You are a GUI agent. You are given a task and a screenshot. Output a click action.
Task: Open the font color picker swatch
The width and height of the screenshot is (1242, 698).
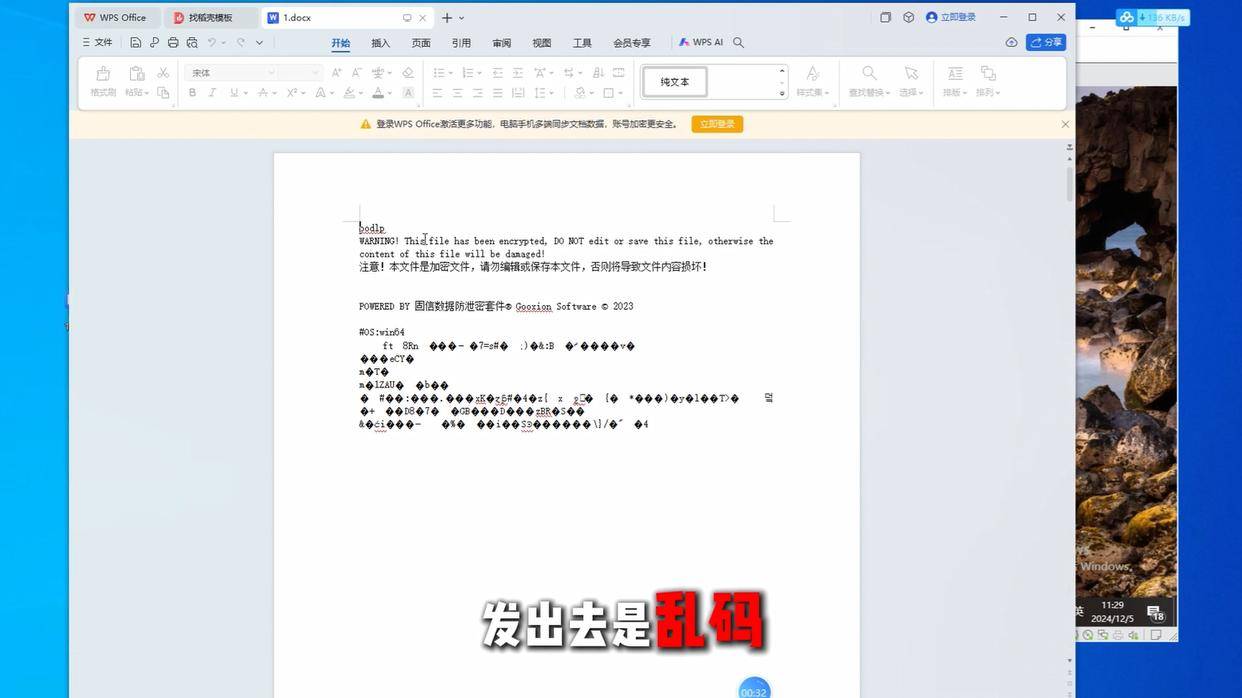(378, 93)
